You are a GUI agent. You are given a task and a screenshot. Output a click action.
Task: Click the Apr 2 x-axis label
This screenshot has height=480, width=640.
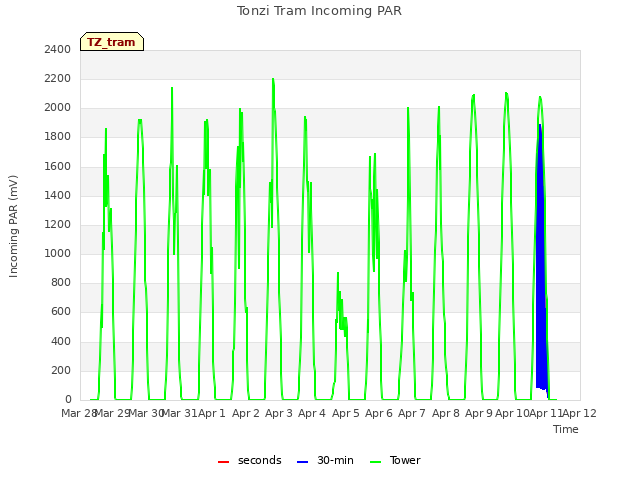point(246,413)
